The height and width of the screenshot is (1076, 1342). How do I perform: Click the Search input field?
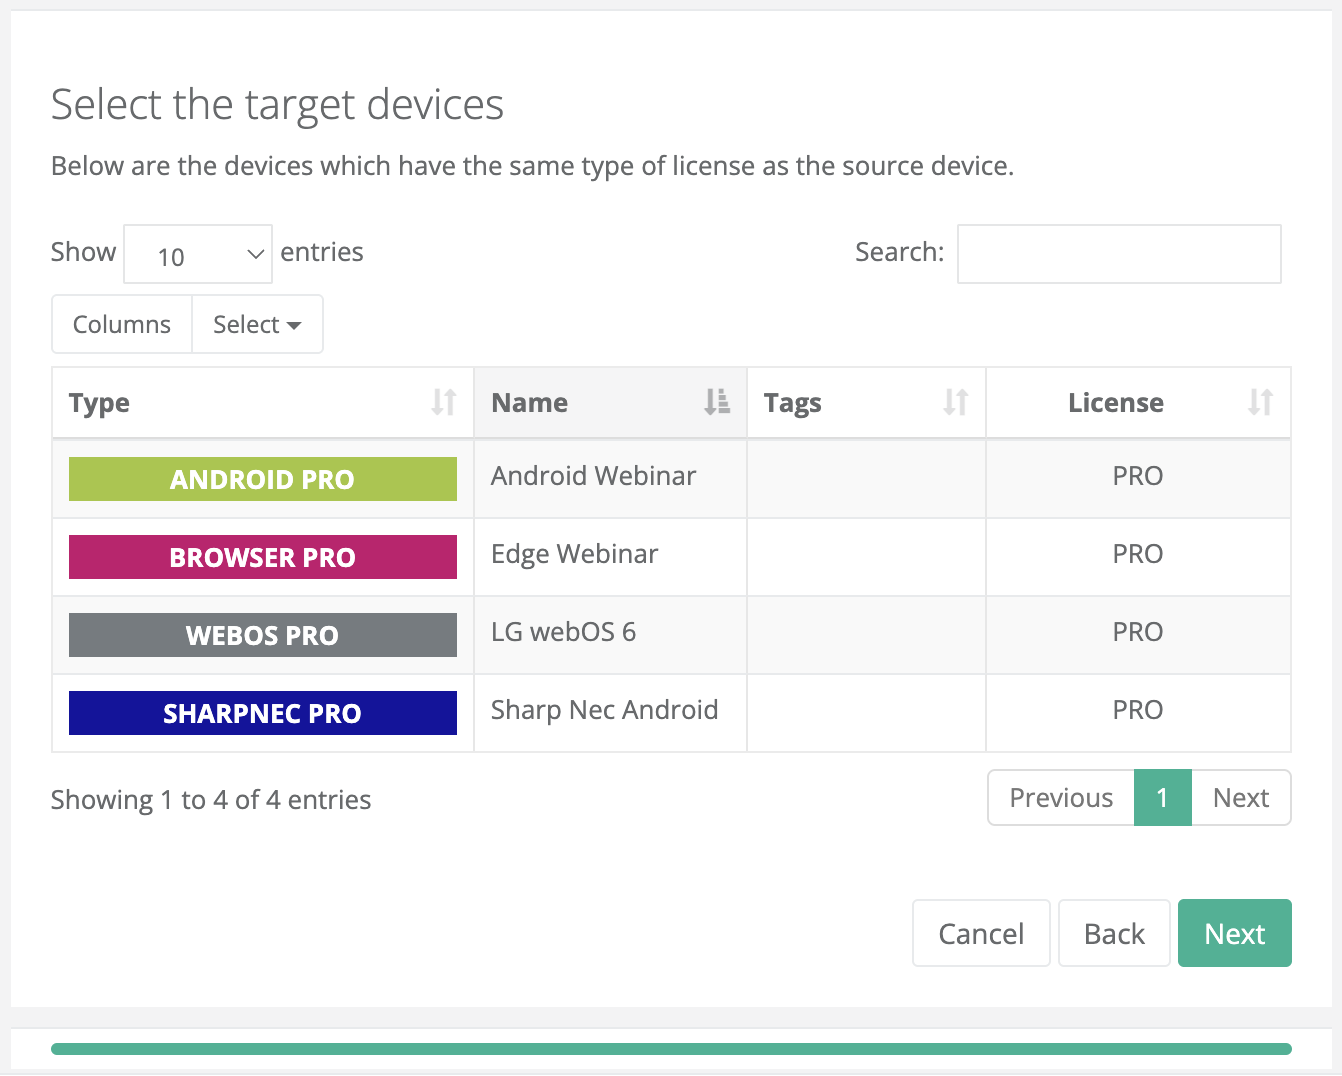coord(1118,254)
